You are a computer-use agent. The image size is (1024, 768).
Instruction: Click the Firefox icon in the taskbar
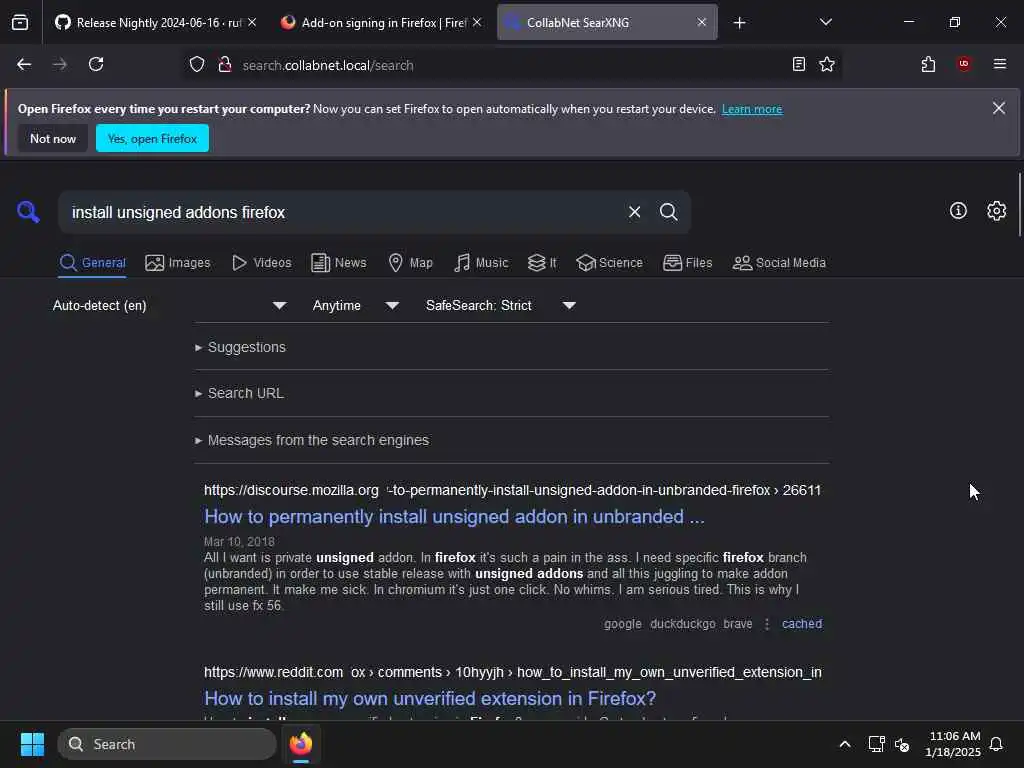301,744
